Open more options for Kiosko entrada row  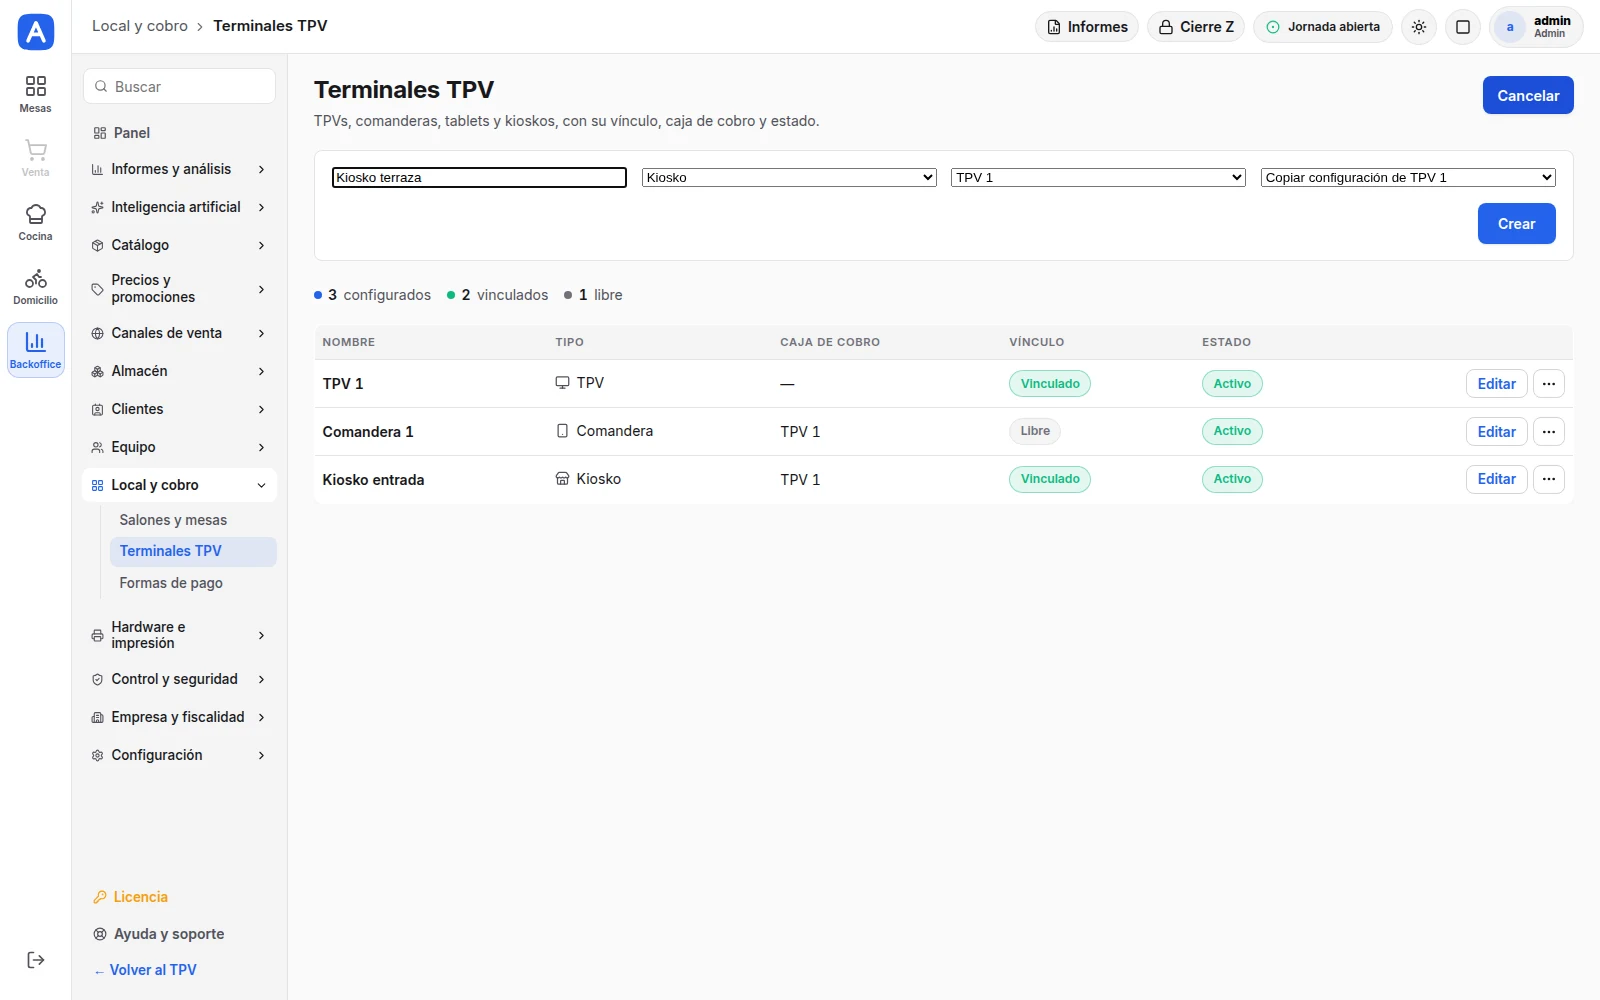point(1549,479)
